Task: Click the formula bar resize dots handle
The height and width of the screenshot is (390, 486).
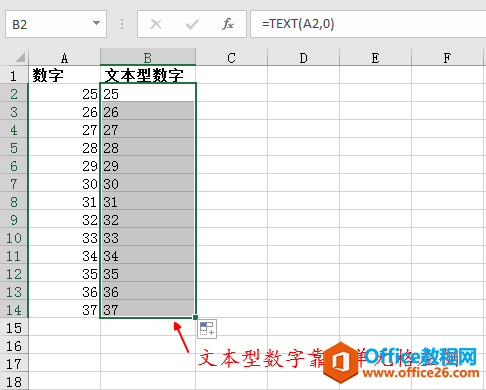Action: 122,24
